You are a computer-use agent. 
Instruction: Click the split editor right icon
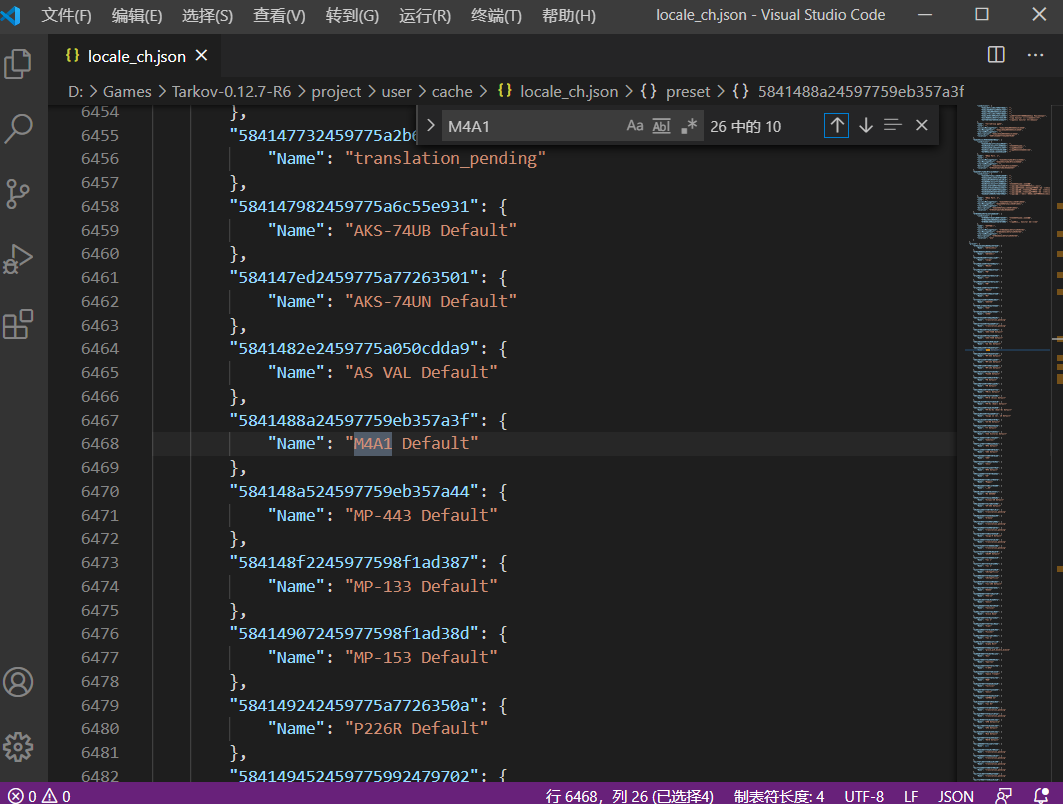[996, 55]
